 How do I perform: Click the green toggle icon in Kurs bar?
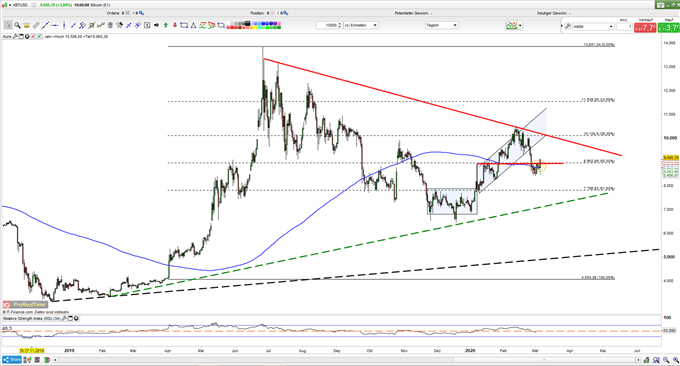coord(39,37)
